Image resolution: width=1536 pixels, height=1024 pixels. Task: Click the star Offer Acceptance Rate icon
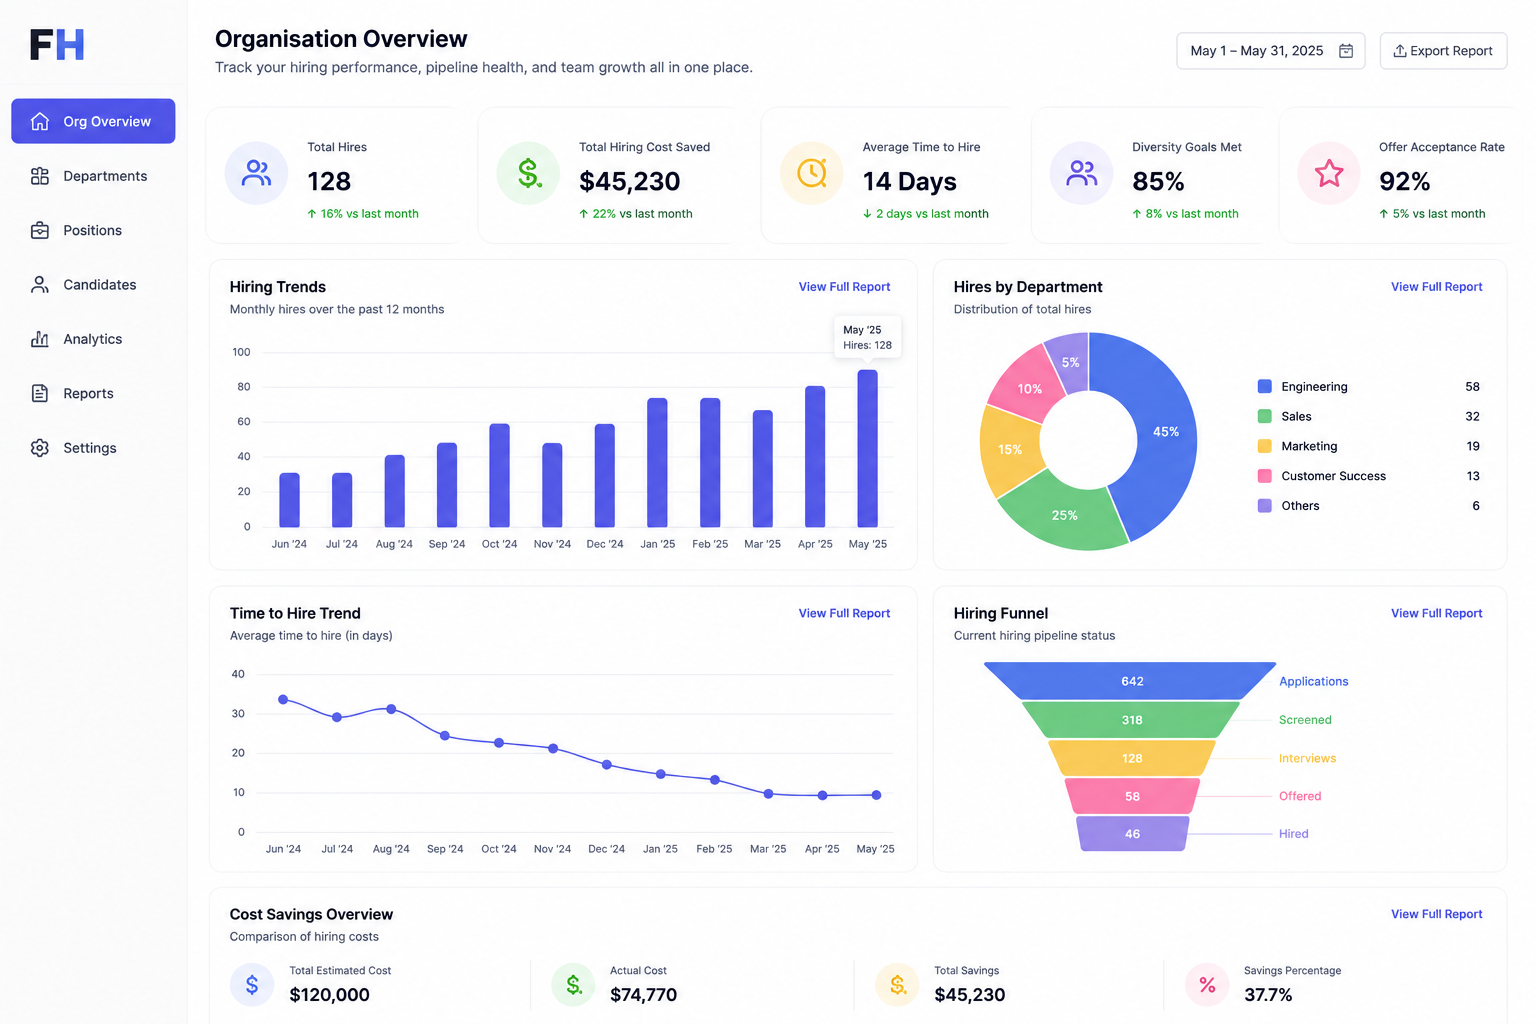pos(1329,173)
